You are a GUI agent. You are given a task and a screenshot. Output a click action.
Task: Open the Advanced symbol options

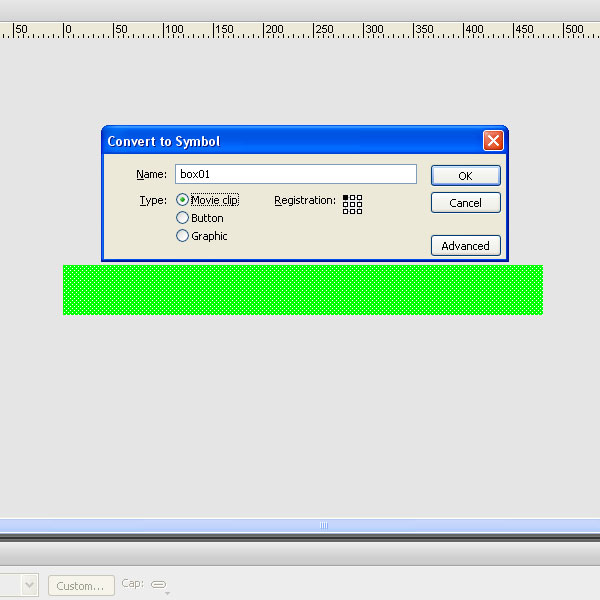(466, 246)
